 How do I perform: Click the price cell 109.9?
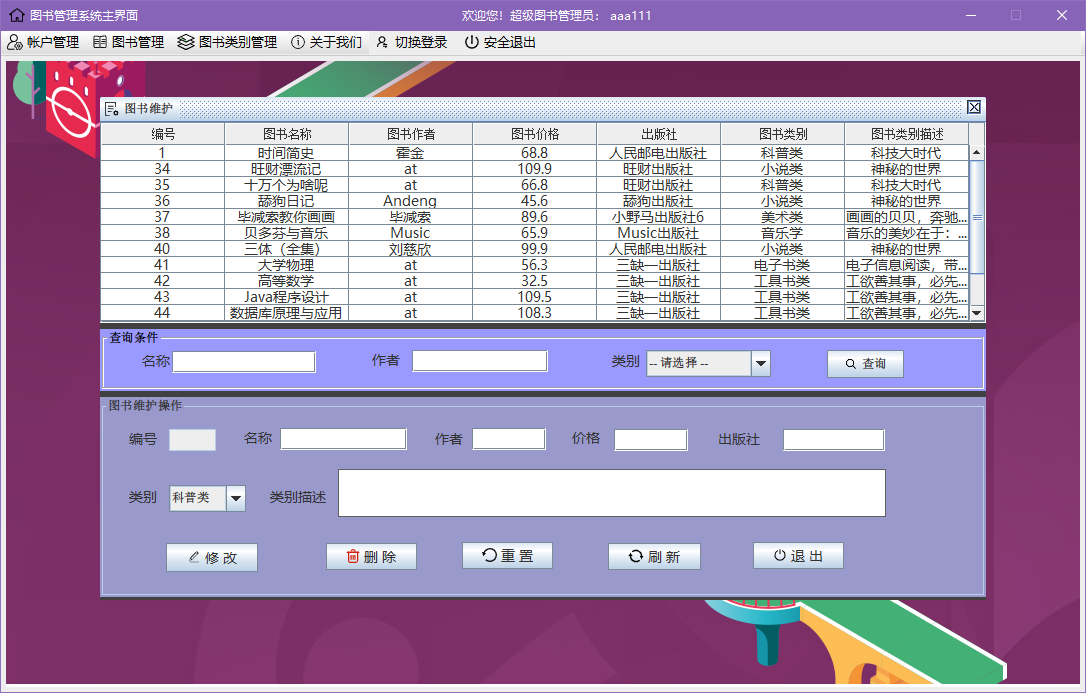pyautogui.click(x=535, y=169)
